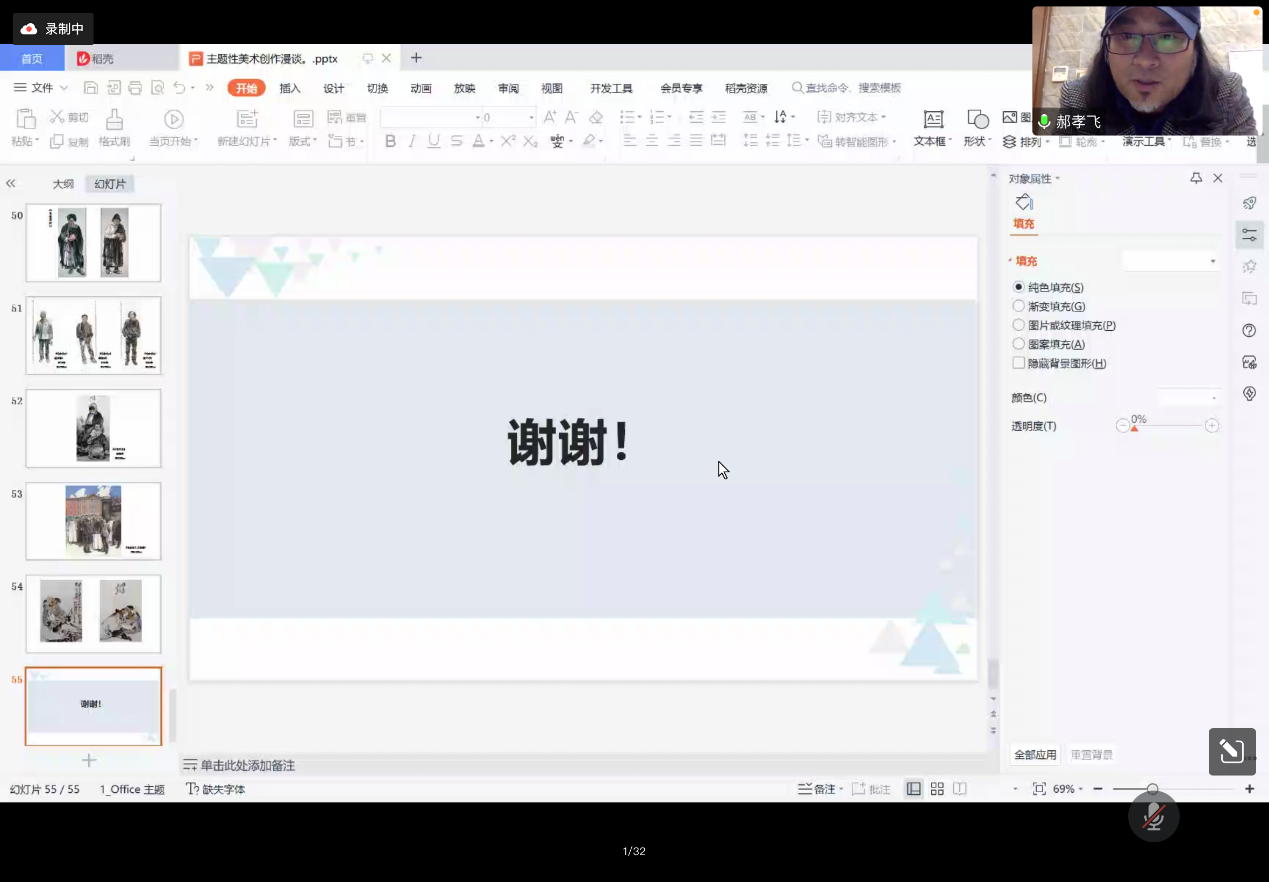Open the fill preset dropdown
1269x882 pixels.
1171,261
